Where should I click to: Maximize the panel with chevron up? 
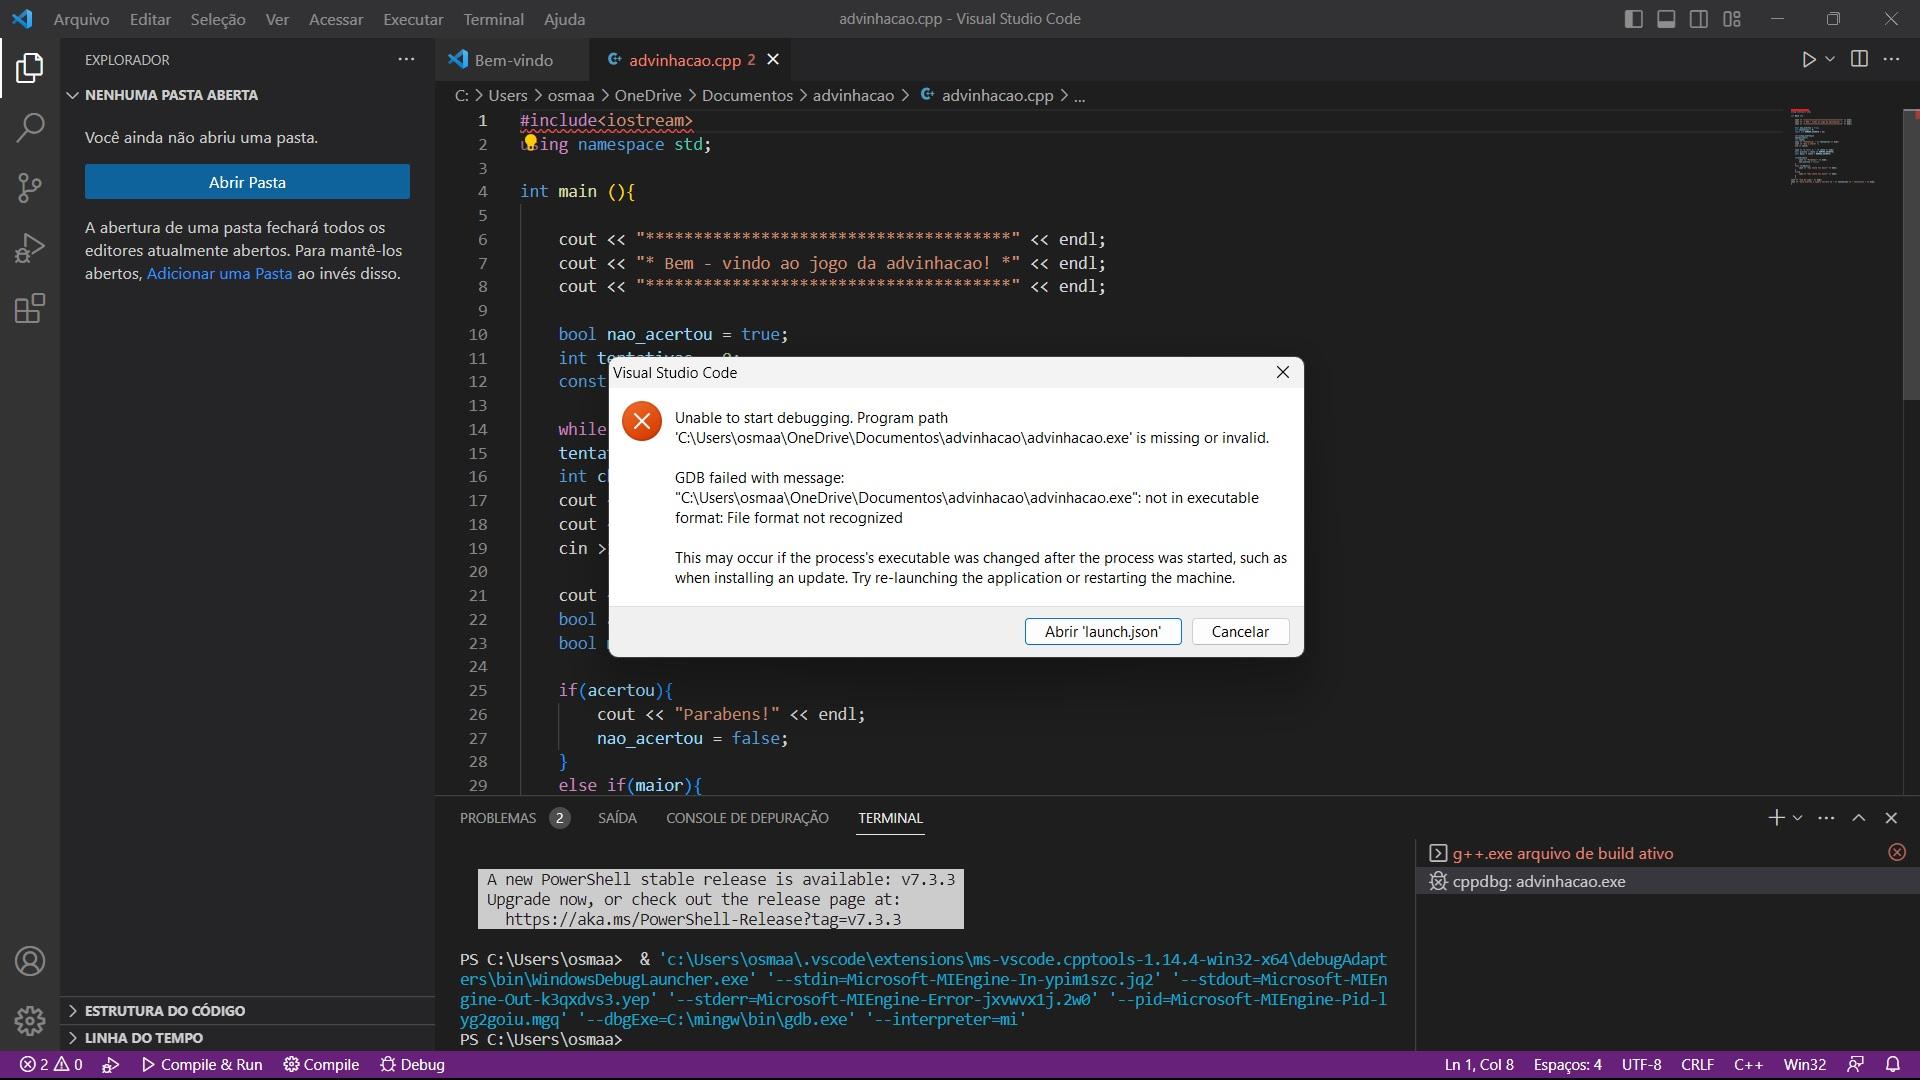[1859, 818]
